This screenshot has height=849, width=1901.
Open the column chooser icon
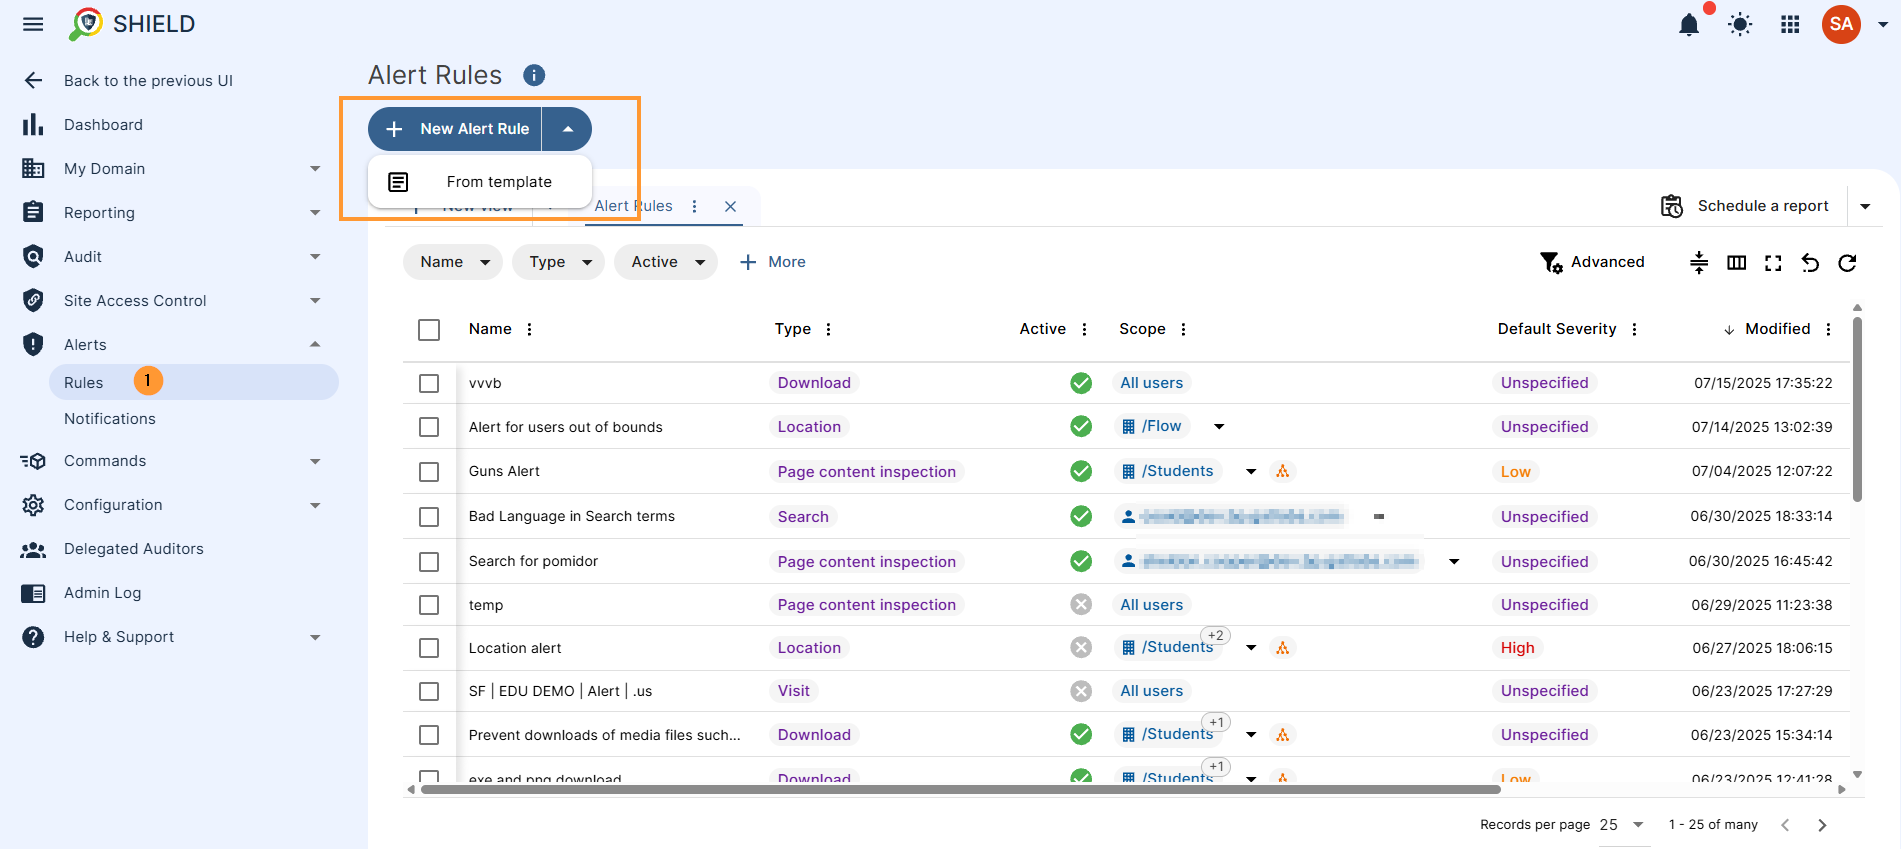(x=1737, y=262)
